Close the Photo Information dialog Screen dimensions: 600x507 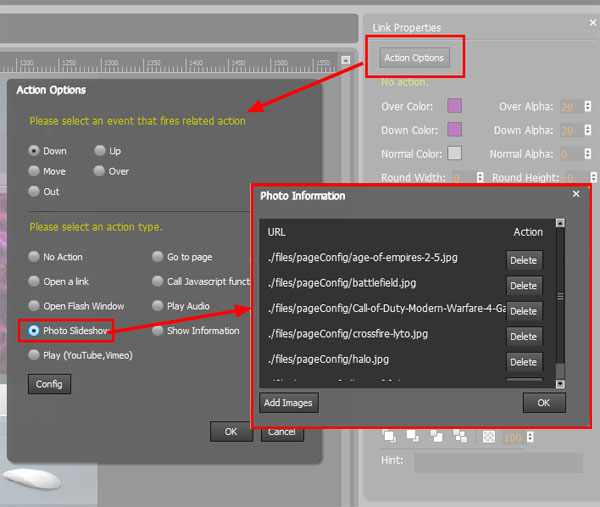[x=576, y=194]
